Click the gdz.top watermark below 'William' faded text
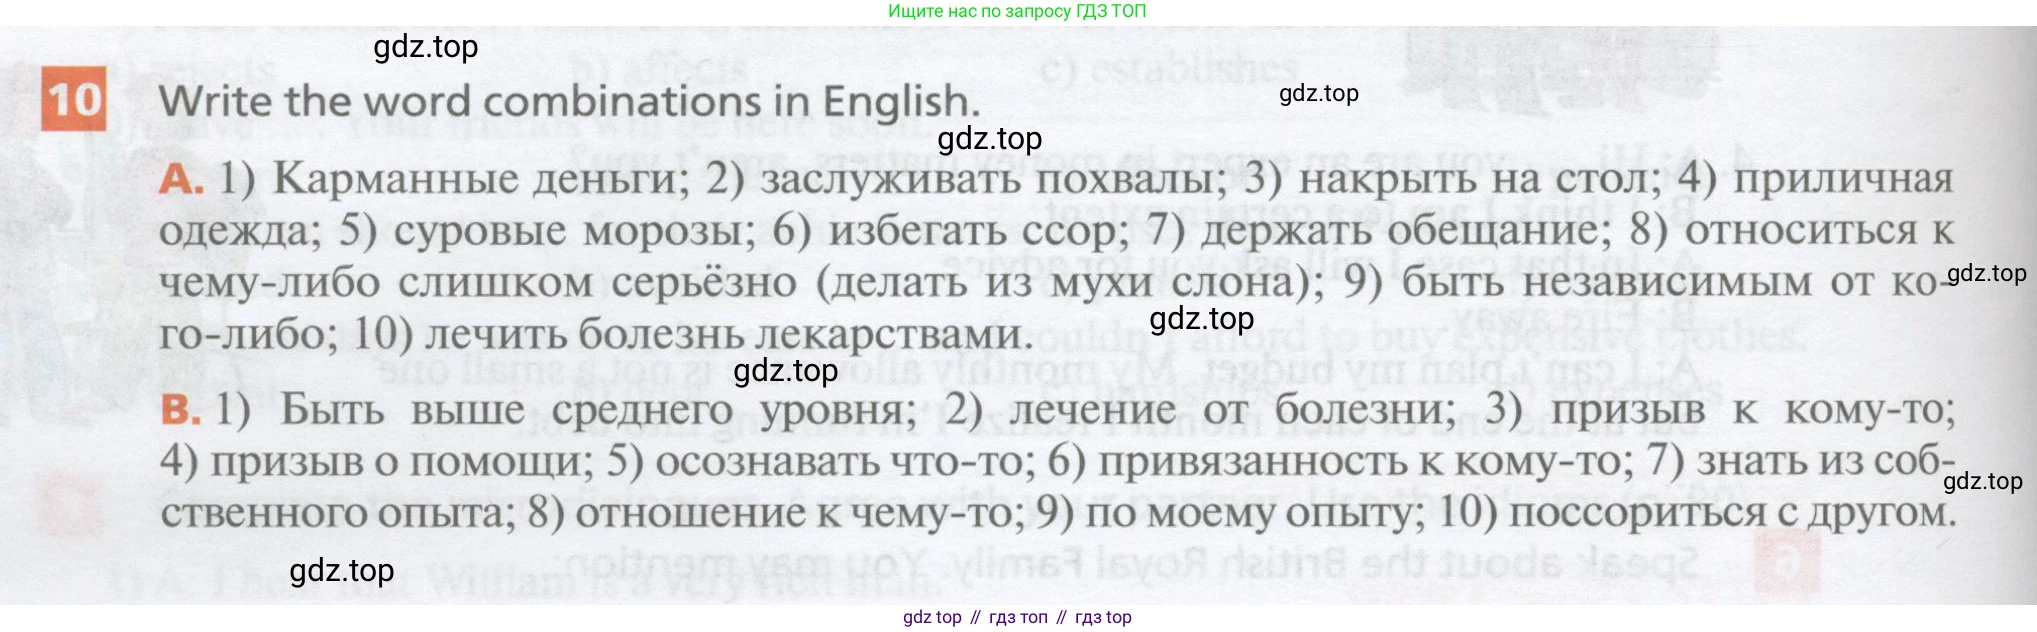2037x632 pixels. 341,571
